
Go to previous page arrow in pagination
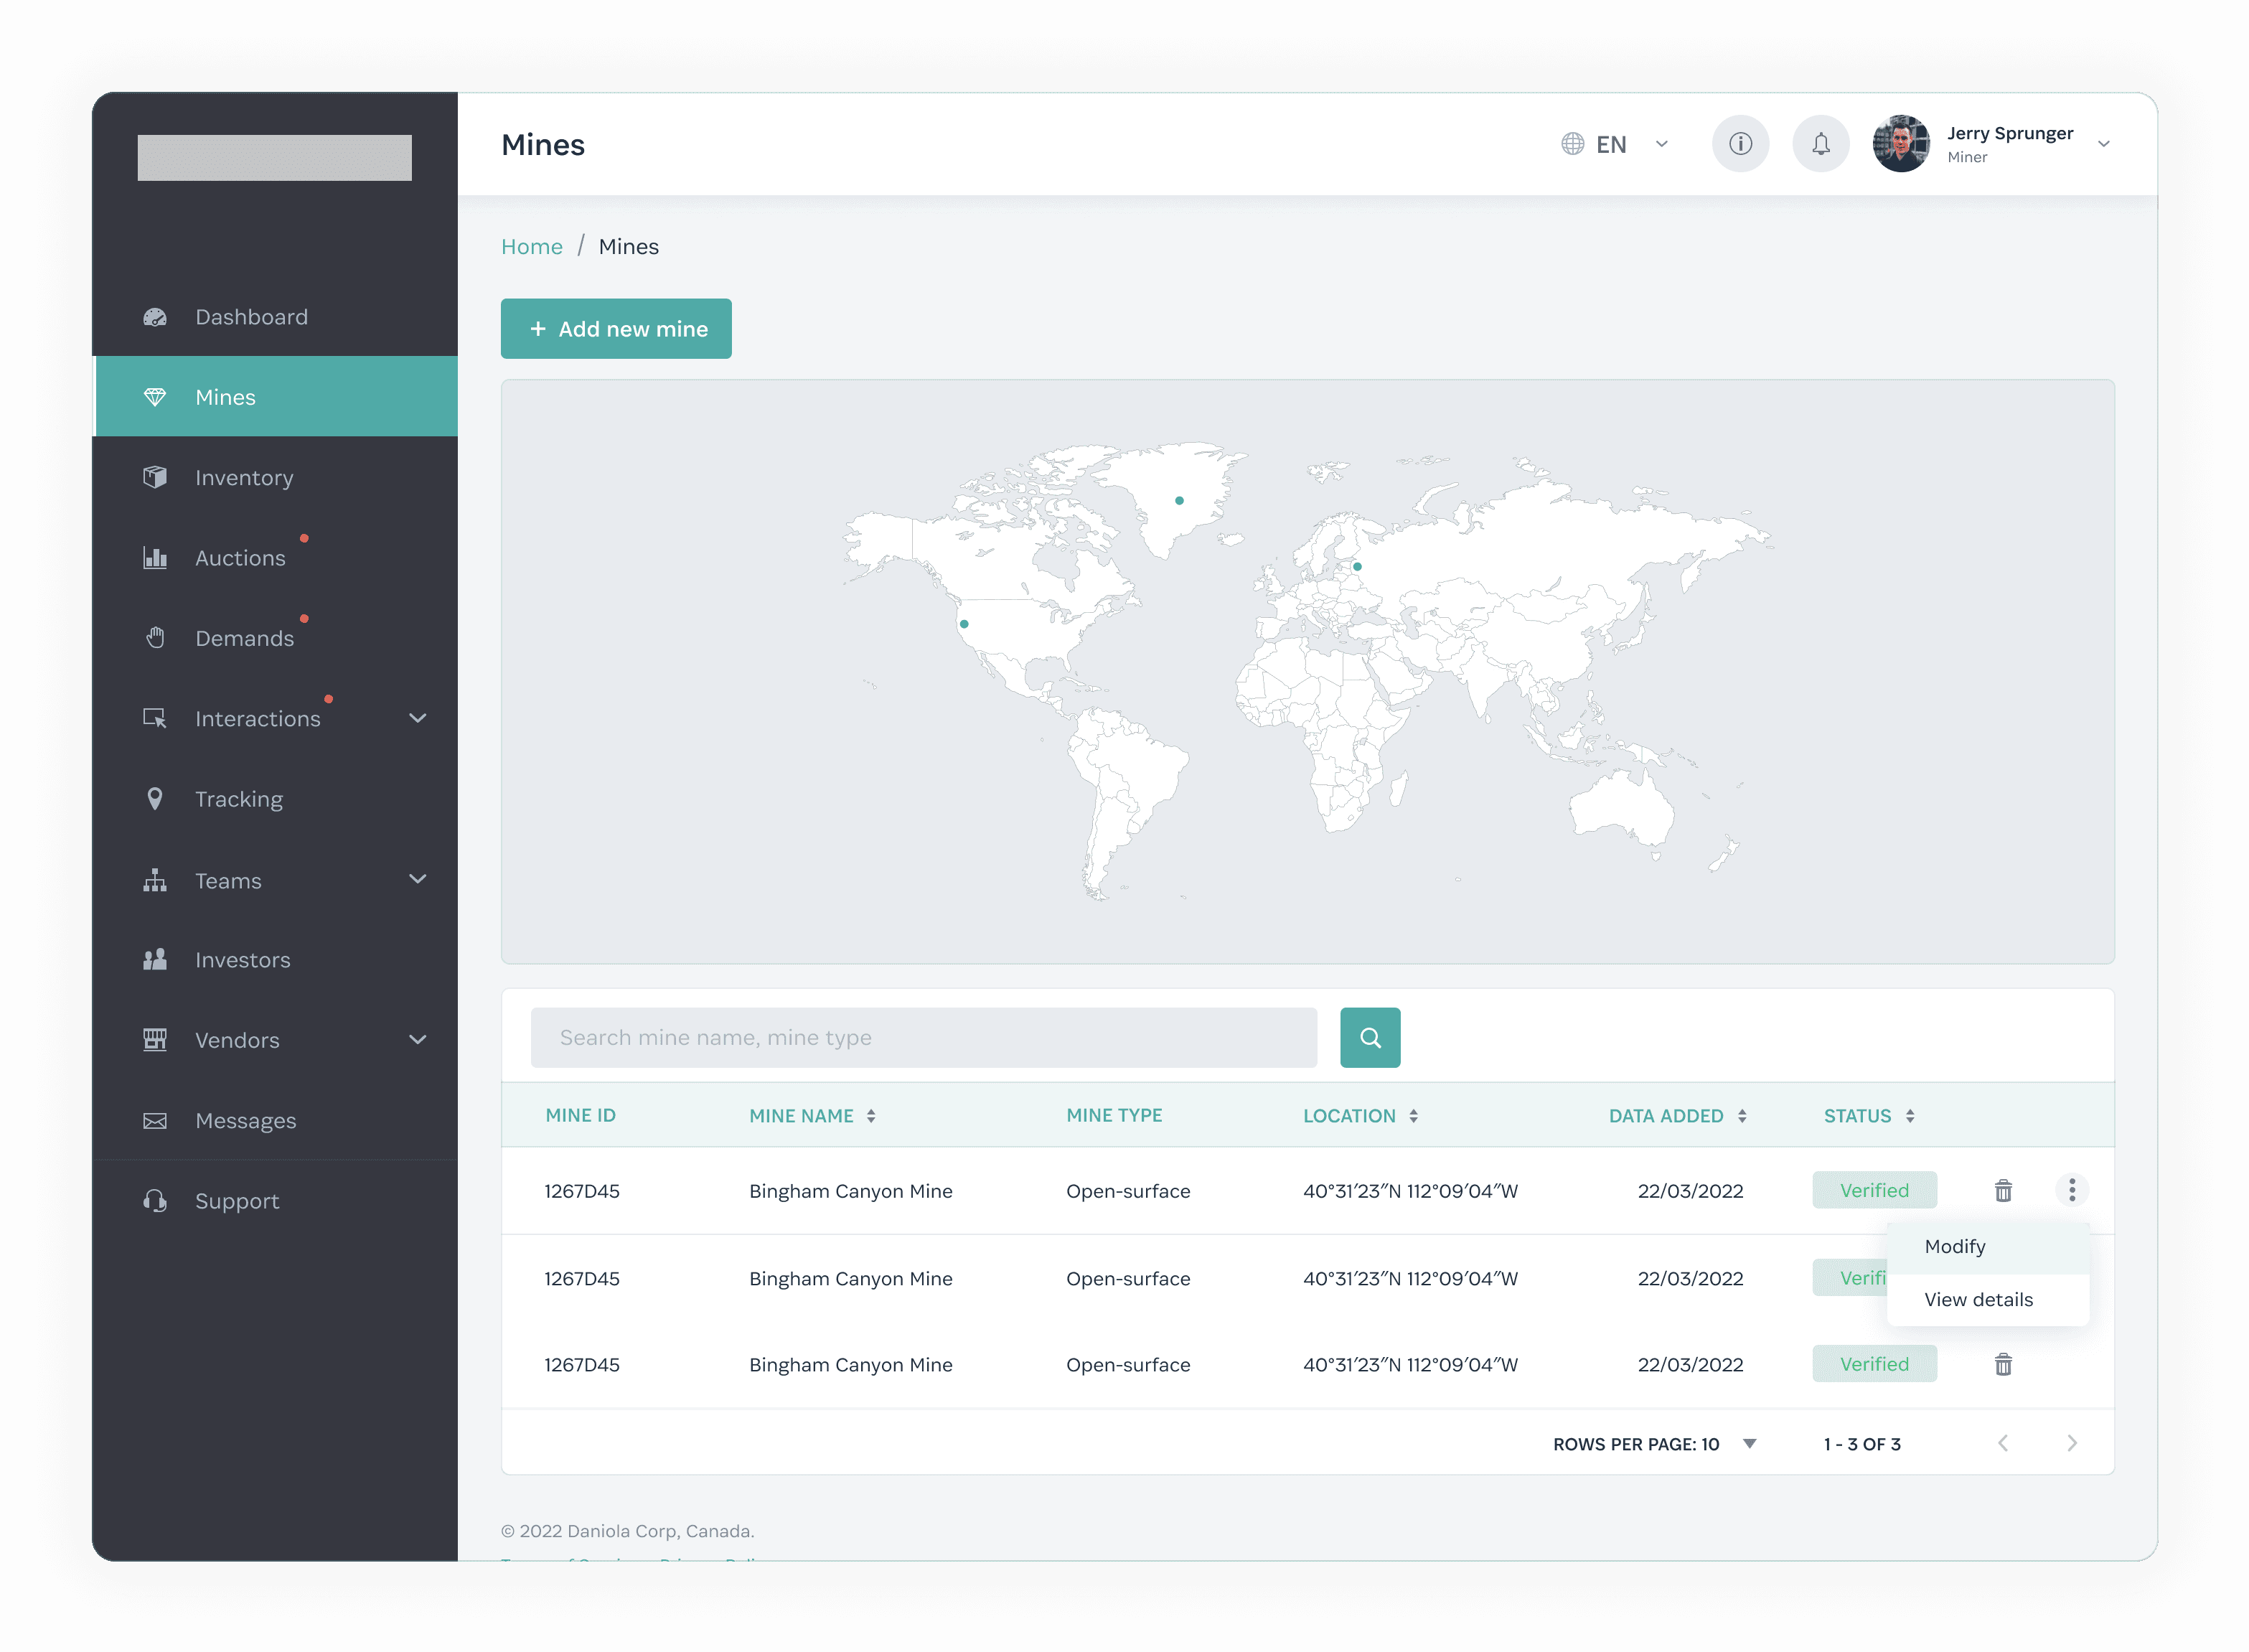tap(2002, 1443)
